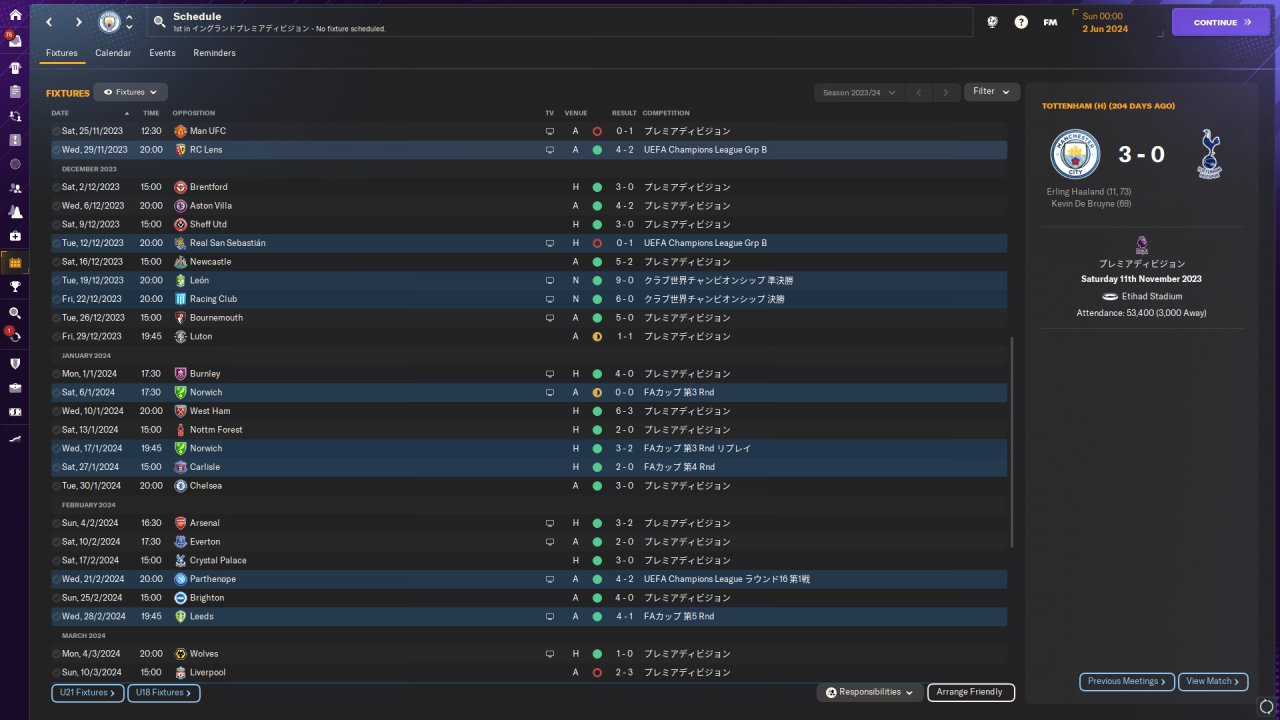This screenshot has height=720, width=1280.
Task: Open the Responsibilities dropdown
Action: (869, 692)
